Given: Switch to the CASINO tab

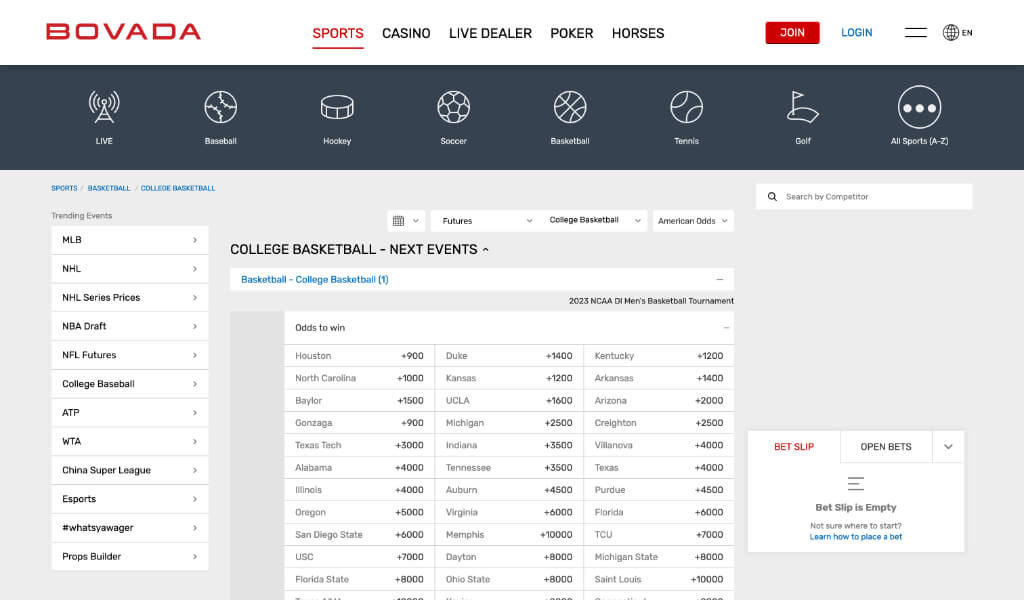Looking at the screenshot, I should [x=406, y=33].
